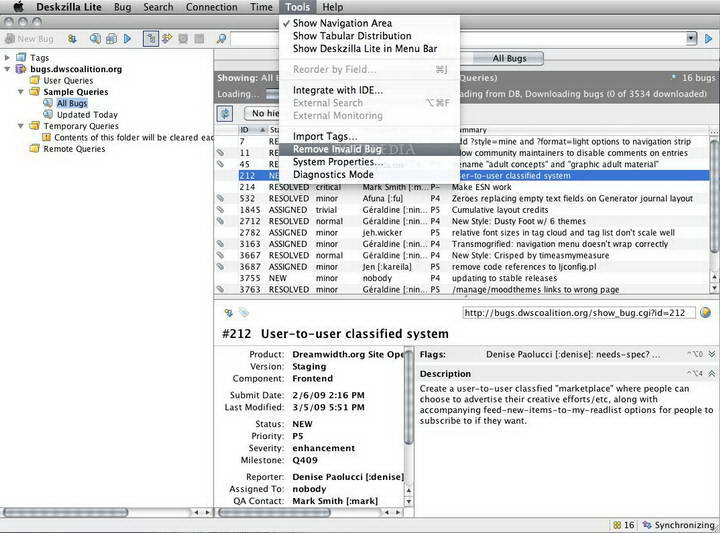Viewport: 720px width, 533px height.
Task: Collapse the Description section chevron
Action: click(712, 373)
